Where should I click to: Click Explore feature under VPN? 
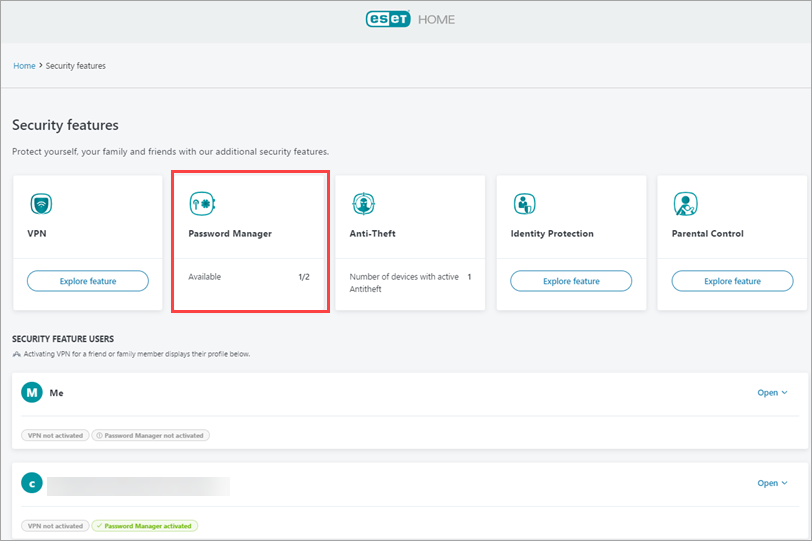tap(88, 281)
